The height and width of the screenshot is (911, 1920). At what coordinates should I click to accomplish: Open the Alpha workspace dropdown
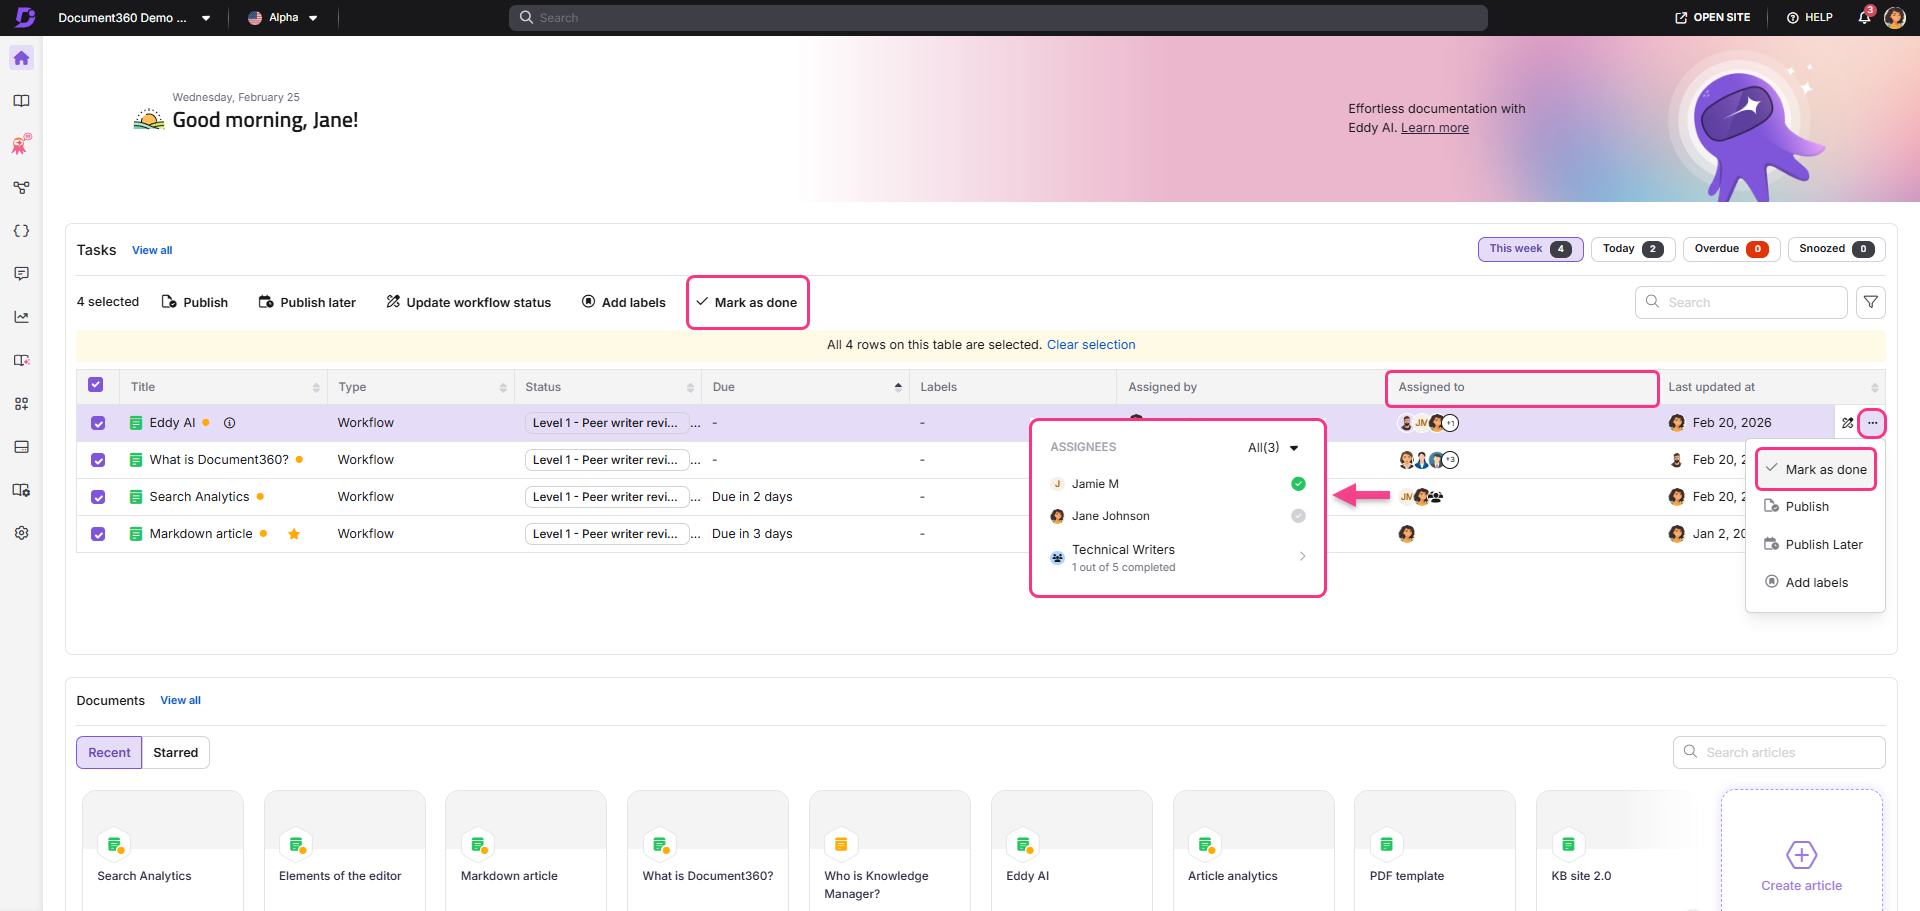(x=313, y=17)
